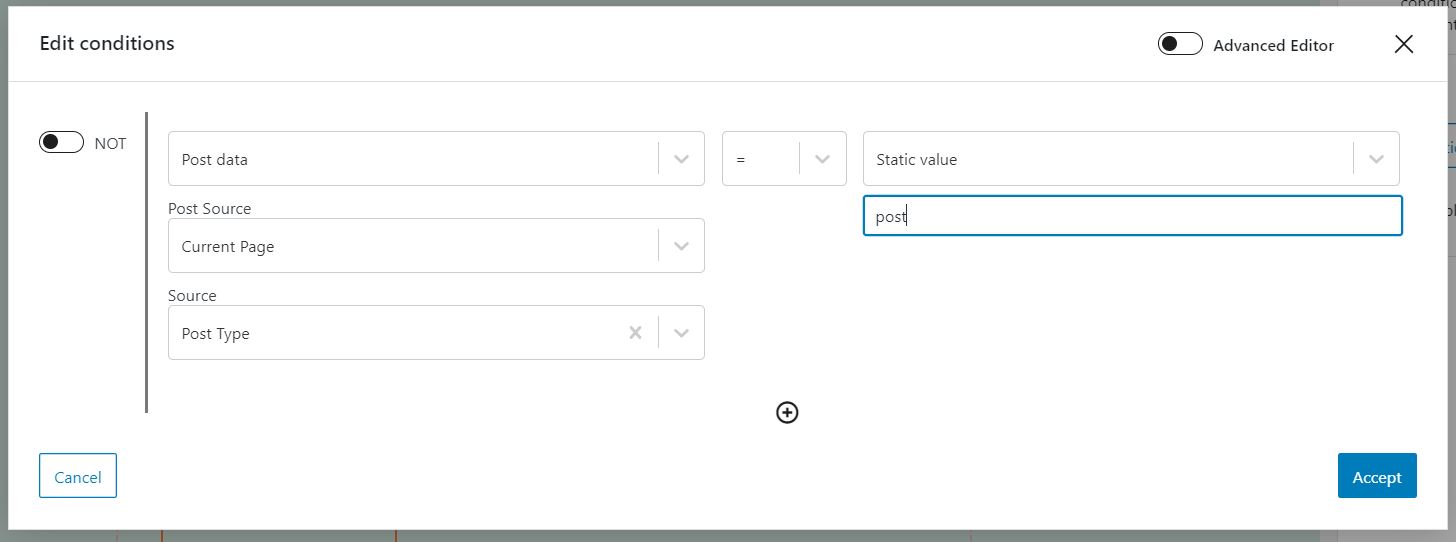Close the Edit conditions dialog

click(1404, 44)
